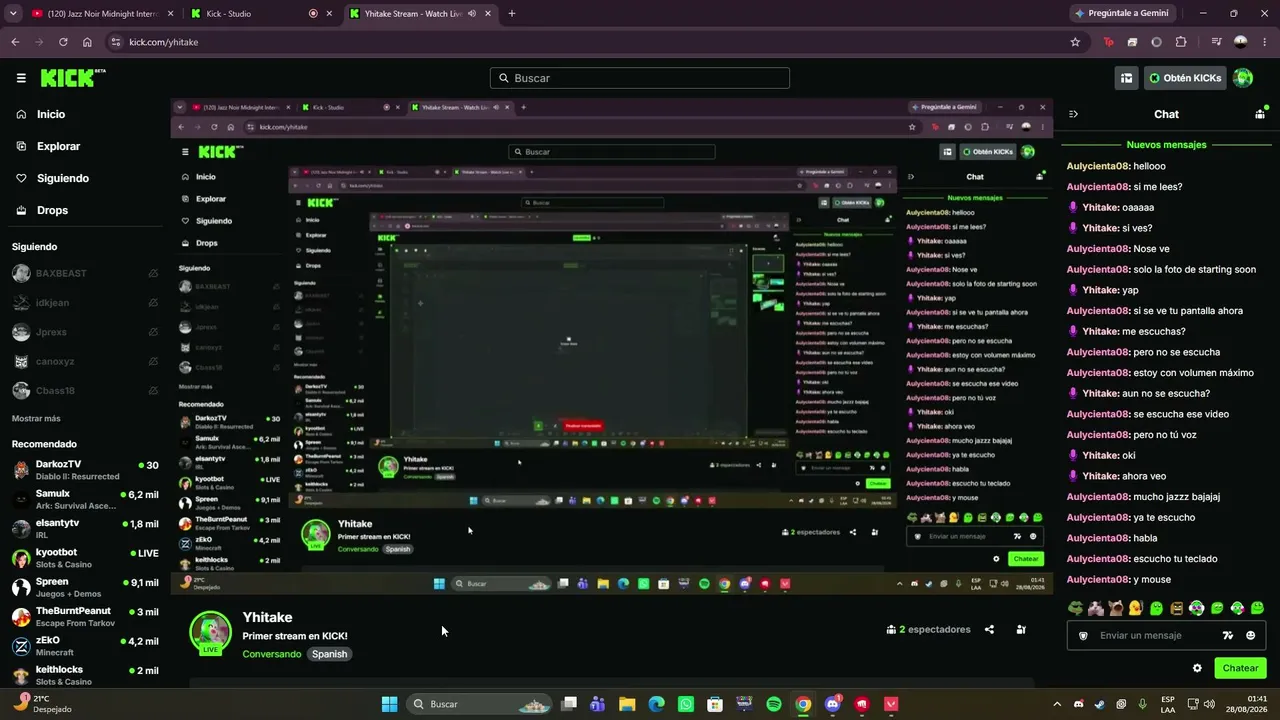Open the Kick user profile avatar
This screenshot has width=1280, height=720.
[1243, 78]
